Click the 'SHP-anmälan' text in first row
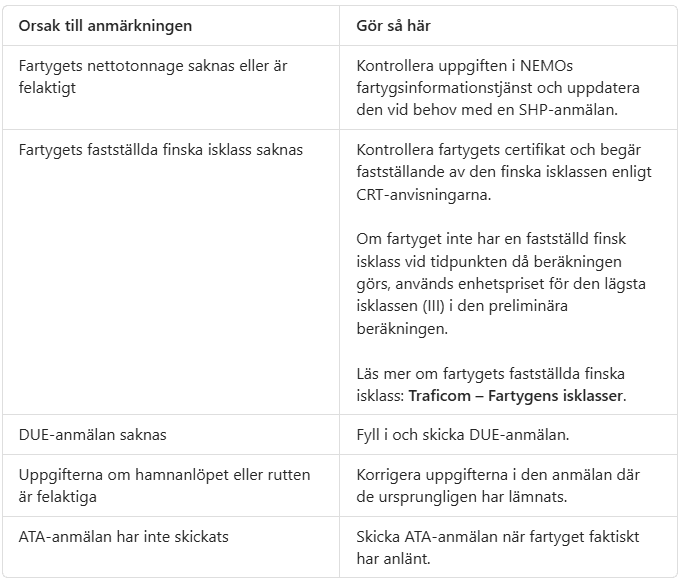Viewport: 686px width, 583px height. point(568,110)
